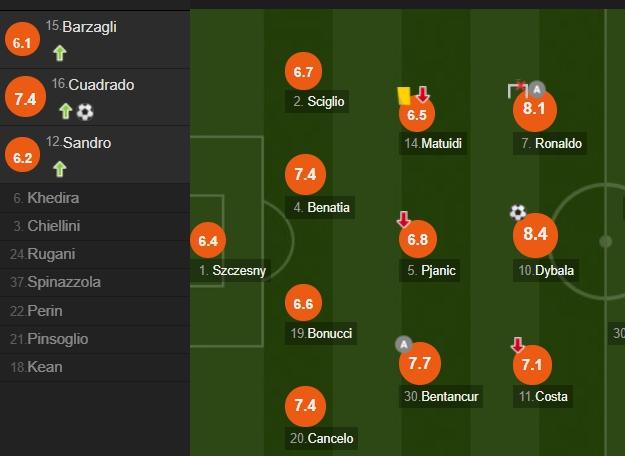Click the green sub-on arrow under Barzagli
The width and height of the screenshot is (625, 456).
click(x=60, y=53)
